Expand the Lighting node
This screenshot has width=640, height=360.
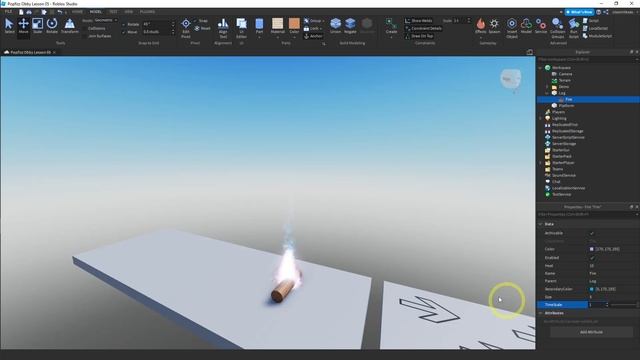pos(540,118)
